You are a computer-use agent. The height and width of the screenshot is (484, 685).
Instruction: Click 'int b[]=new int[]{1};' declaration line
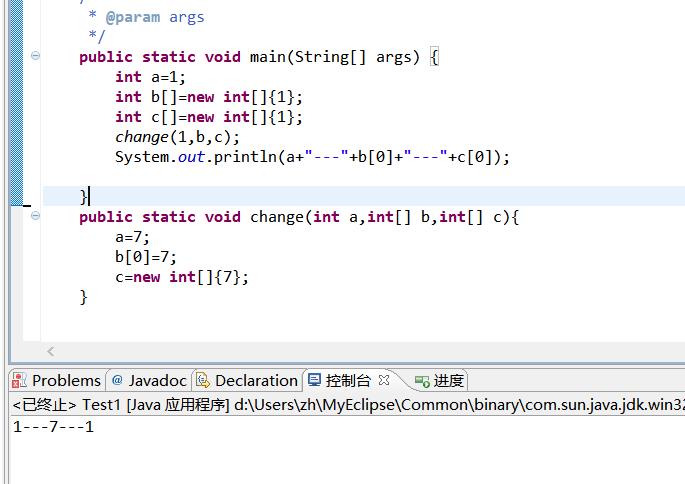pos(208,97)
